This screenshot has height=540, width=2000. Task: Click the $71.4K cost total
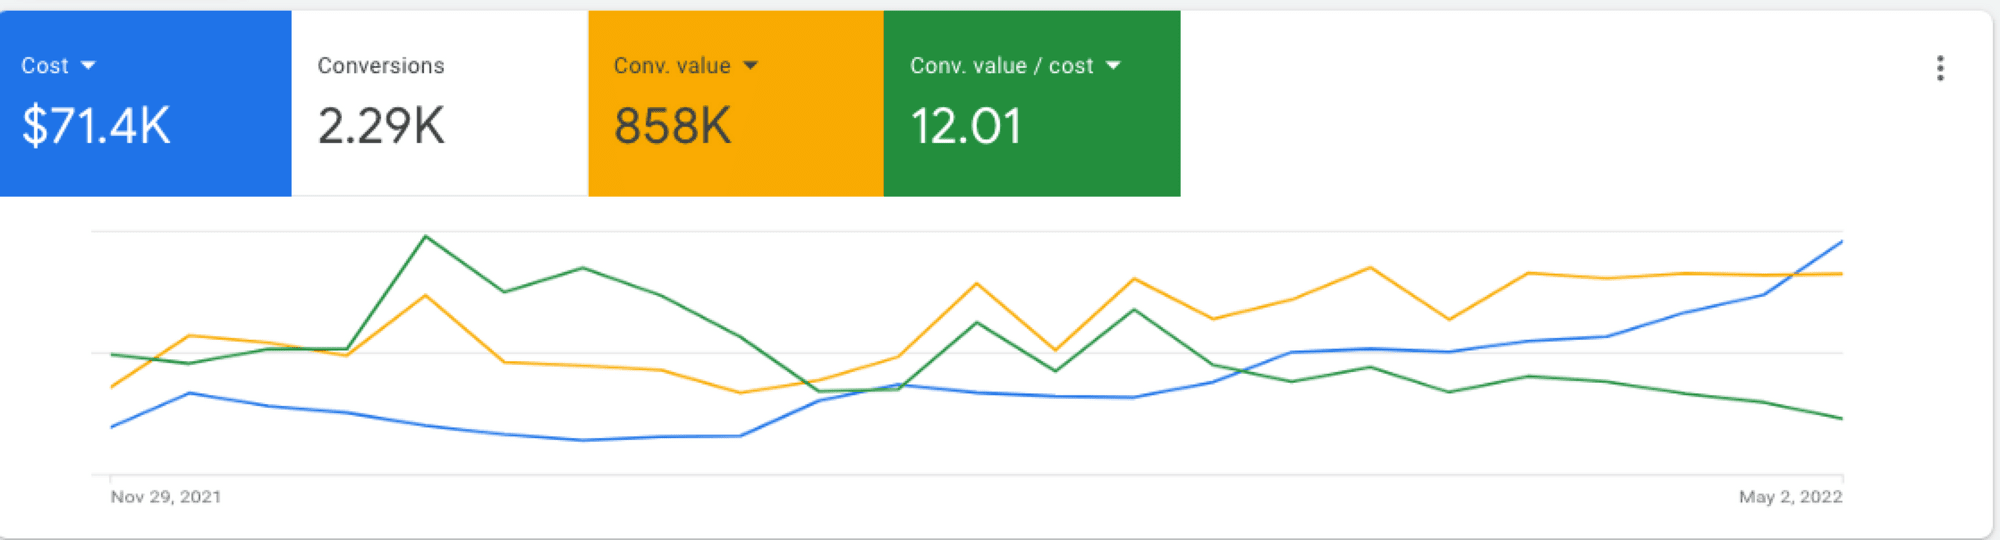(96, 126)
